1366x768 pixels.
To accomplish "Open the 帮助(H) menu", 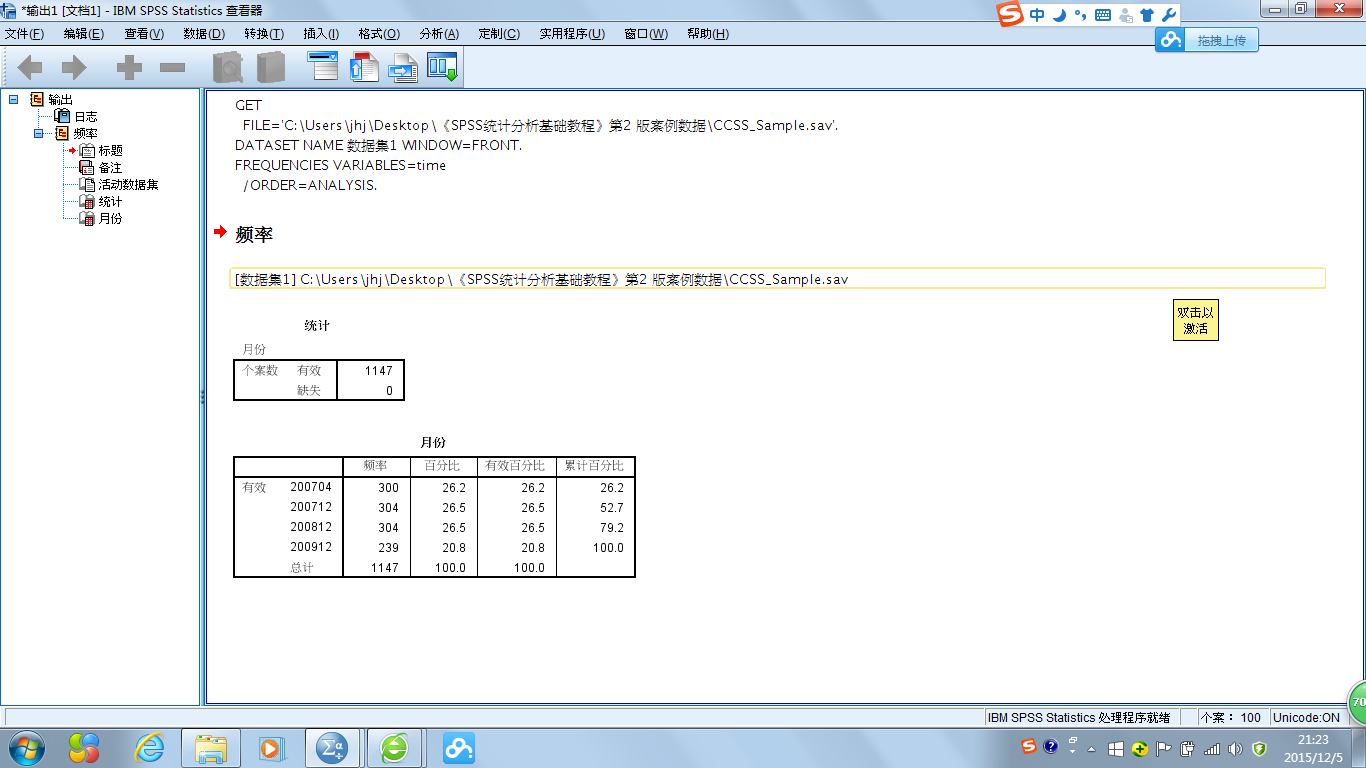I will (x=708, y=34).
